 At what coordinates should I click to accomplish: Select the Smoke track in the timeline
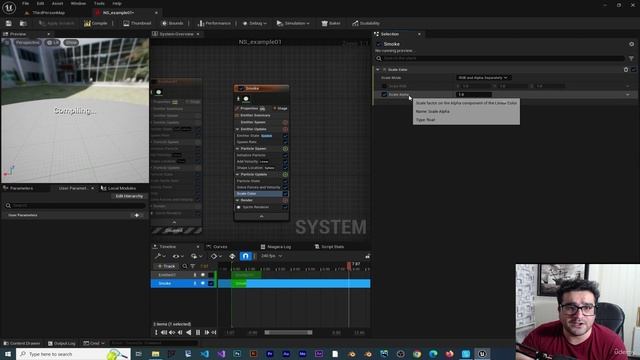[165, 283]
